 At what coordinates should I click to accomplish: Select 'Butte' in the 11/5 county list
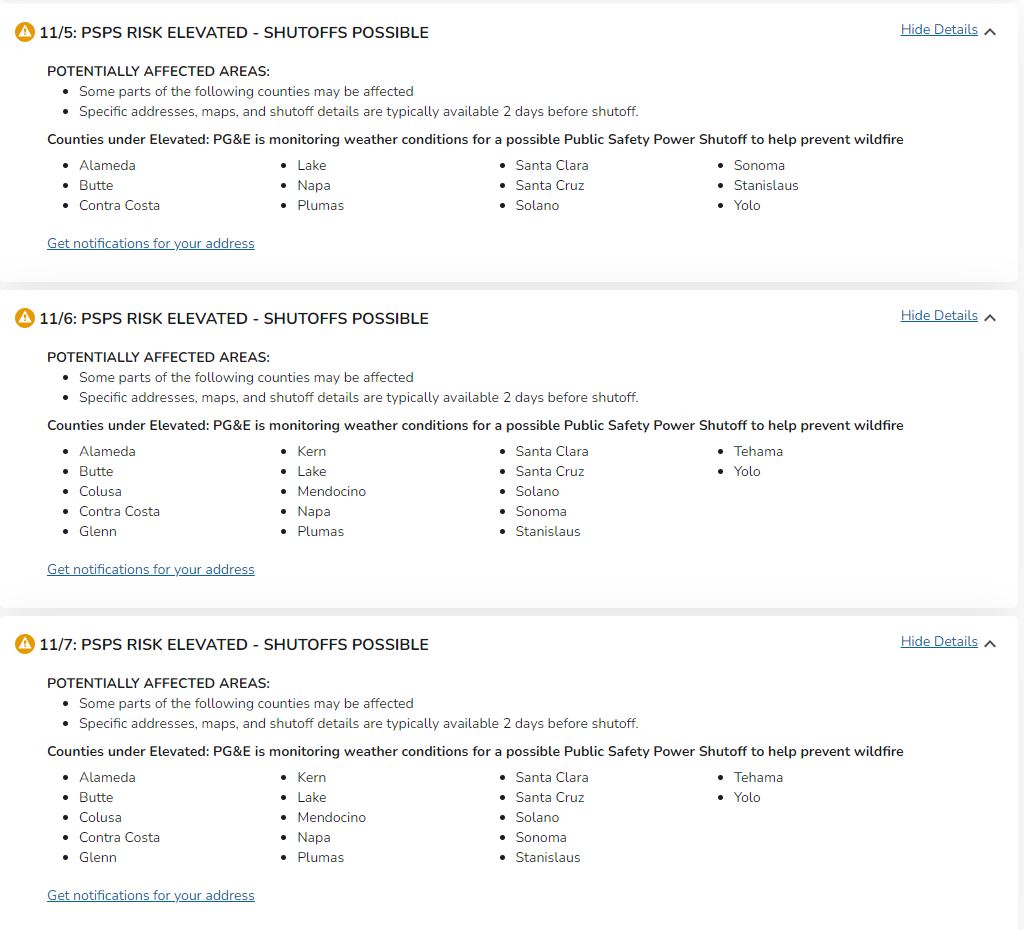point(96,185)
